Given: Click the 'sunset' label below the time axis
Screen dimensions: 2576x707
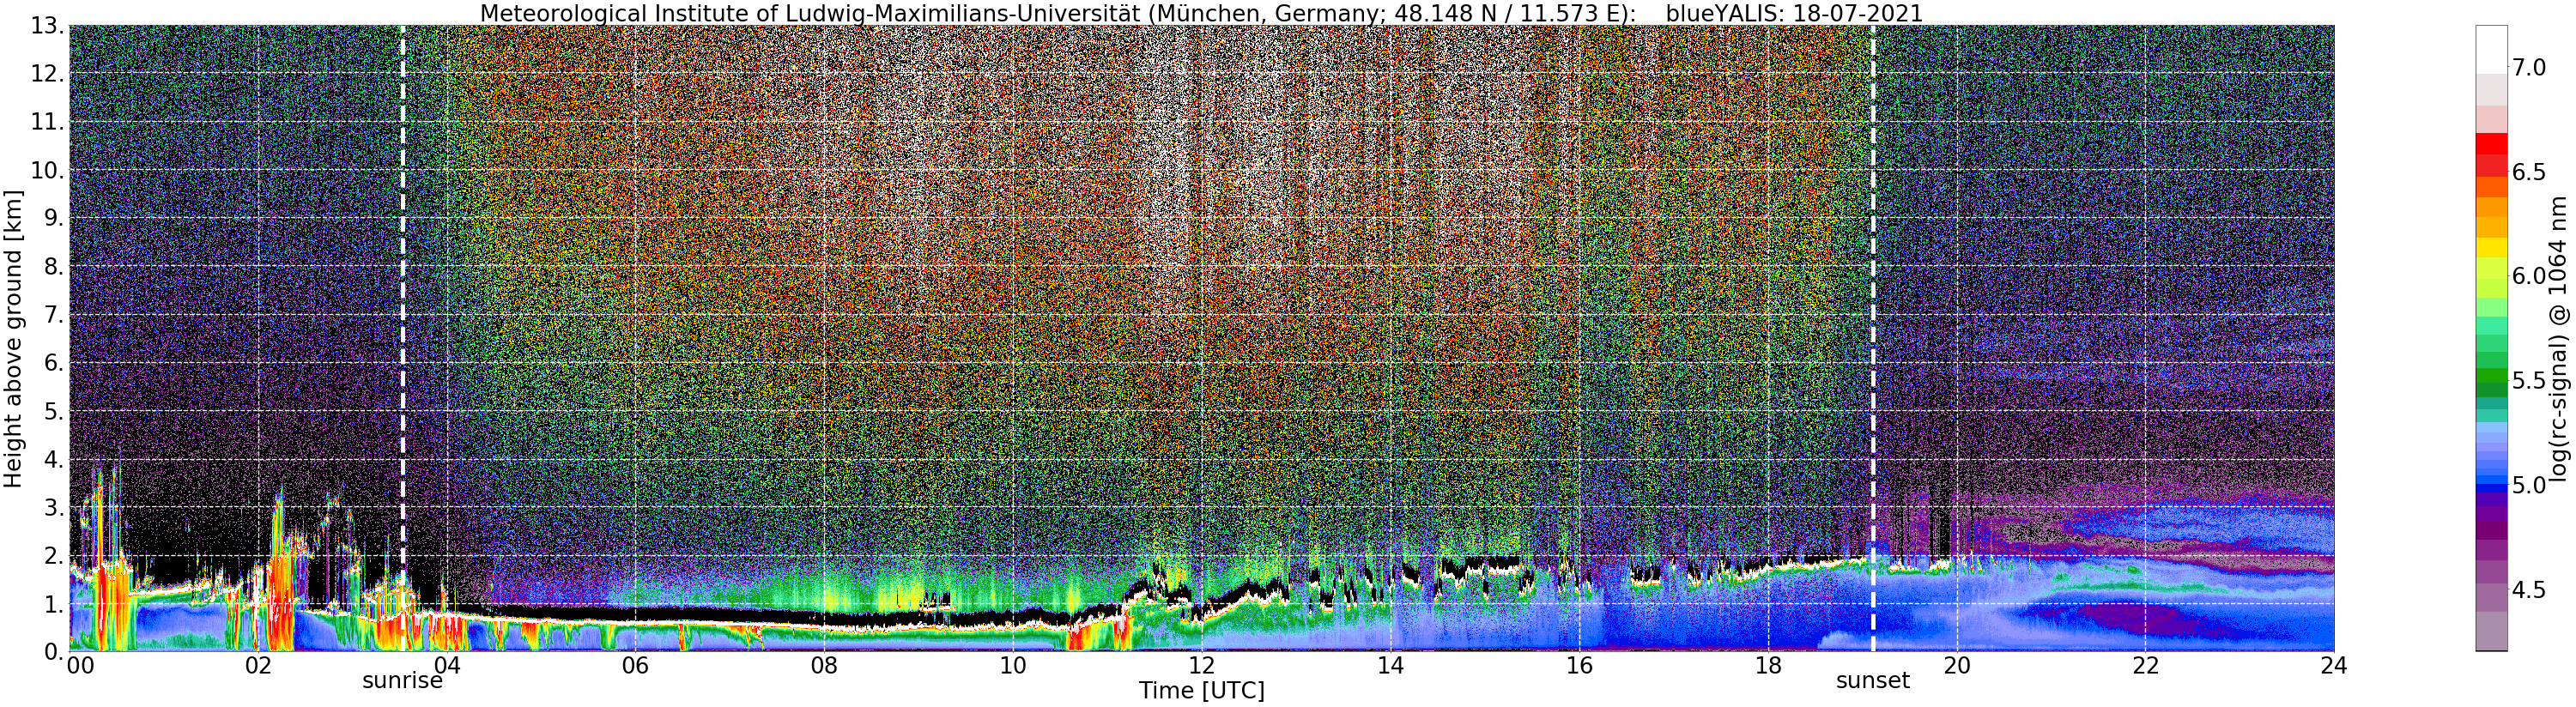Looking at the screenshot, I should click(1872, 681).
